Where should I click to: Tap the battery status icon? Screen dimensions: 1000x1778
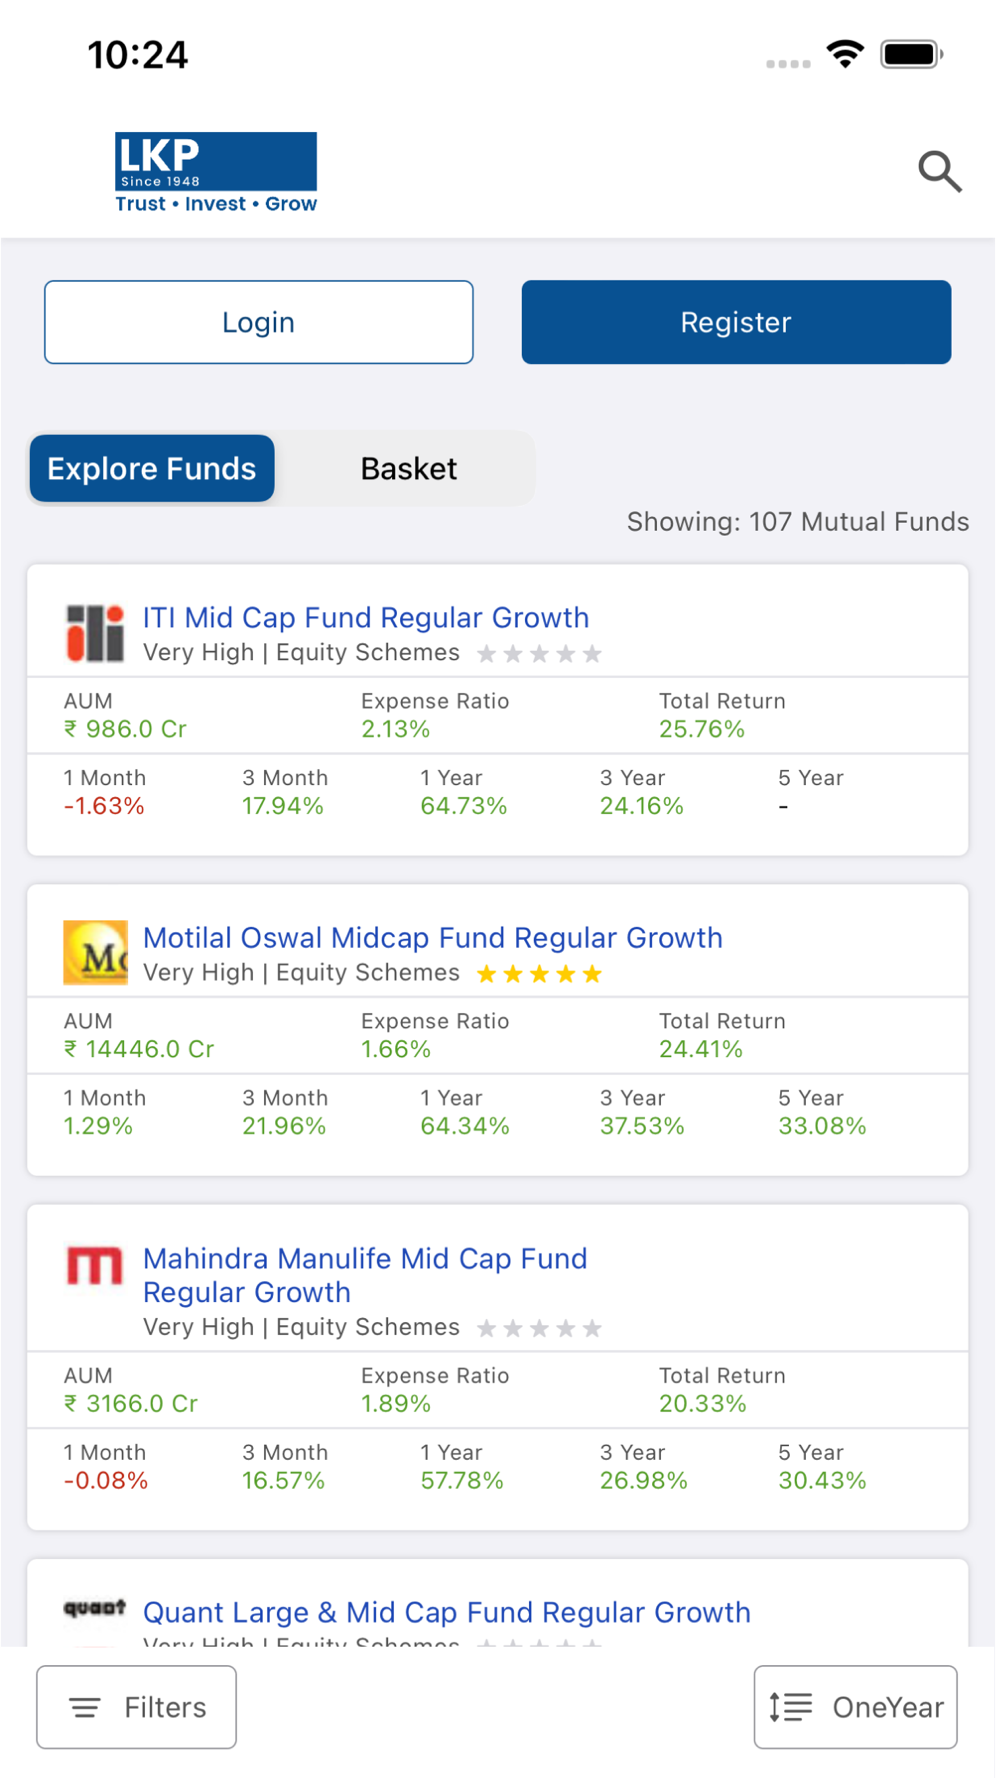point(911,54)
